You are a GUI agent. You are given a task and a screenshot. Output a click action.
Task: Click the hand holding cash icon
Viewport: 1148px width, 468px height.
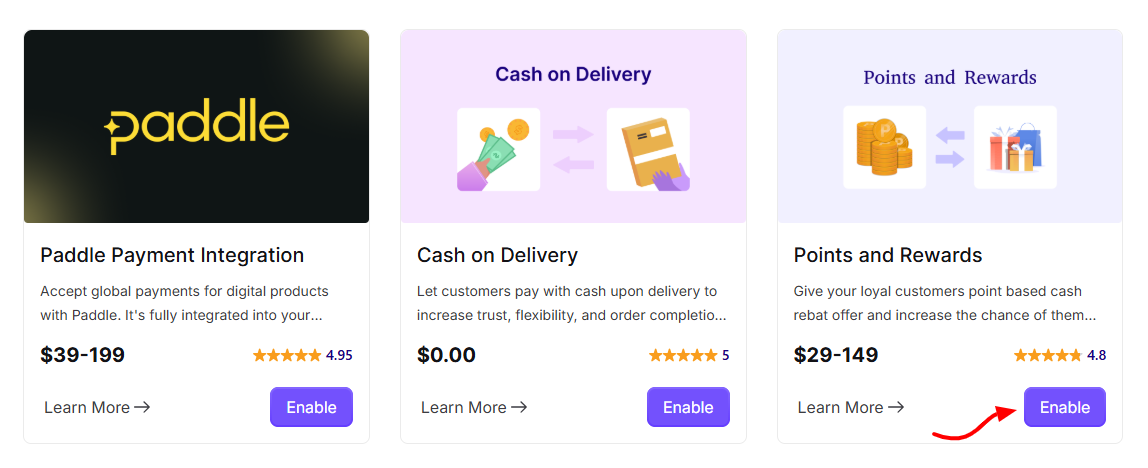[x=499, y=149]
